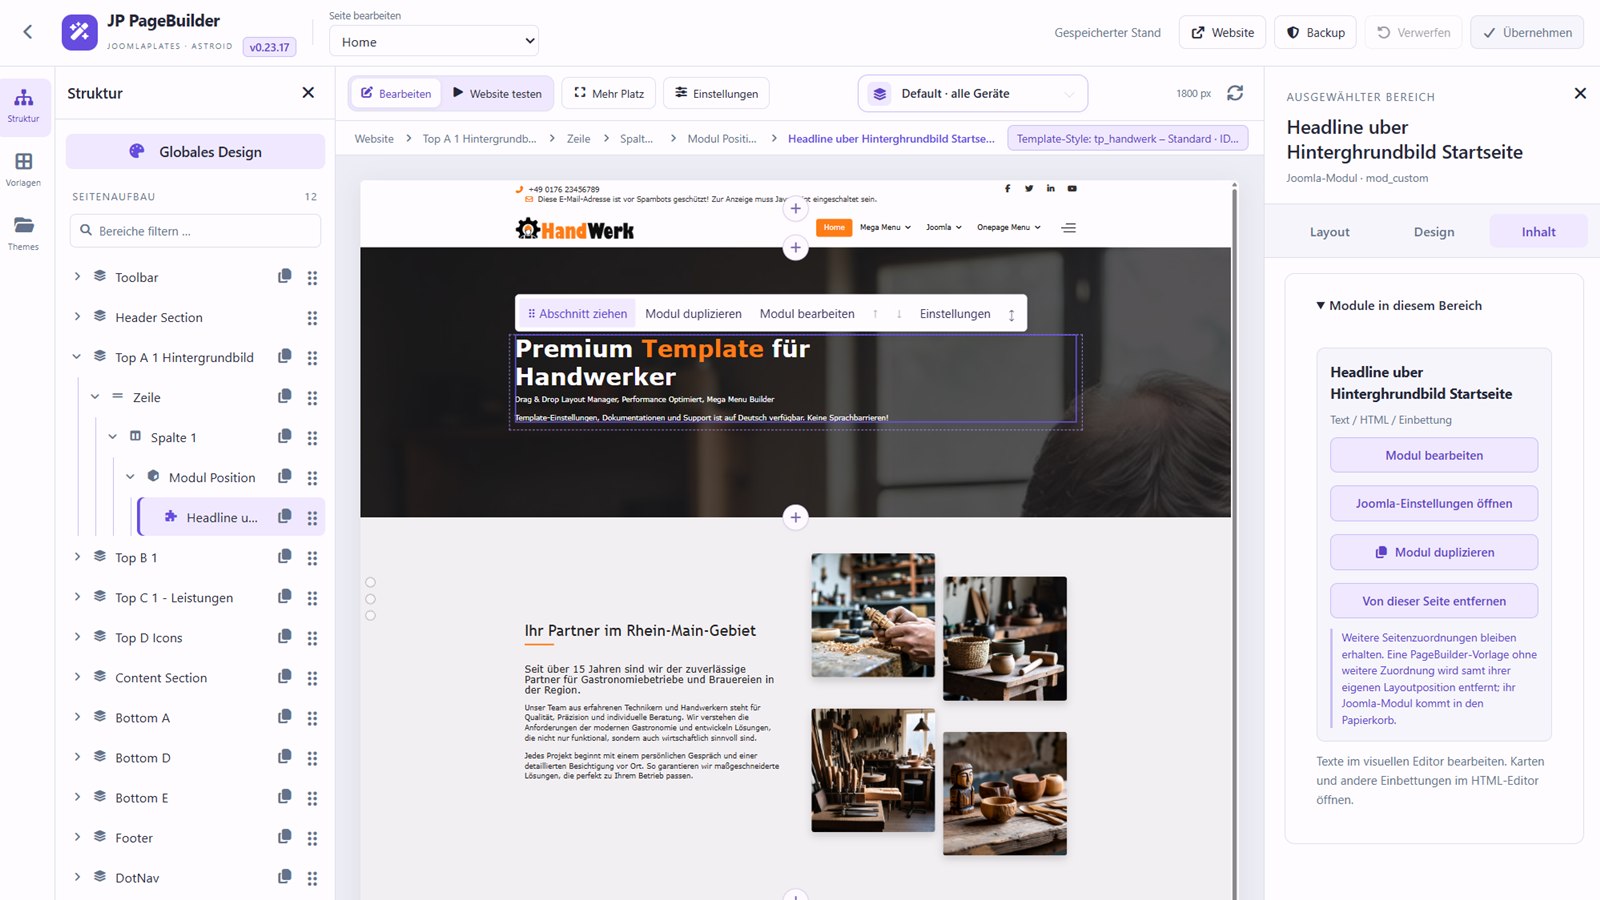Click the Bereiche filtern search field
The width and height of the screenshot is (1600, 900).
[x=195, y=231]
